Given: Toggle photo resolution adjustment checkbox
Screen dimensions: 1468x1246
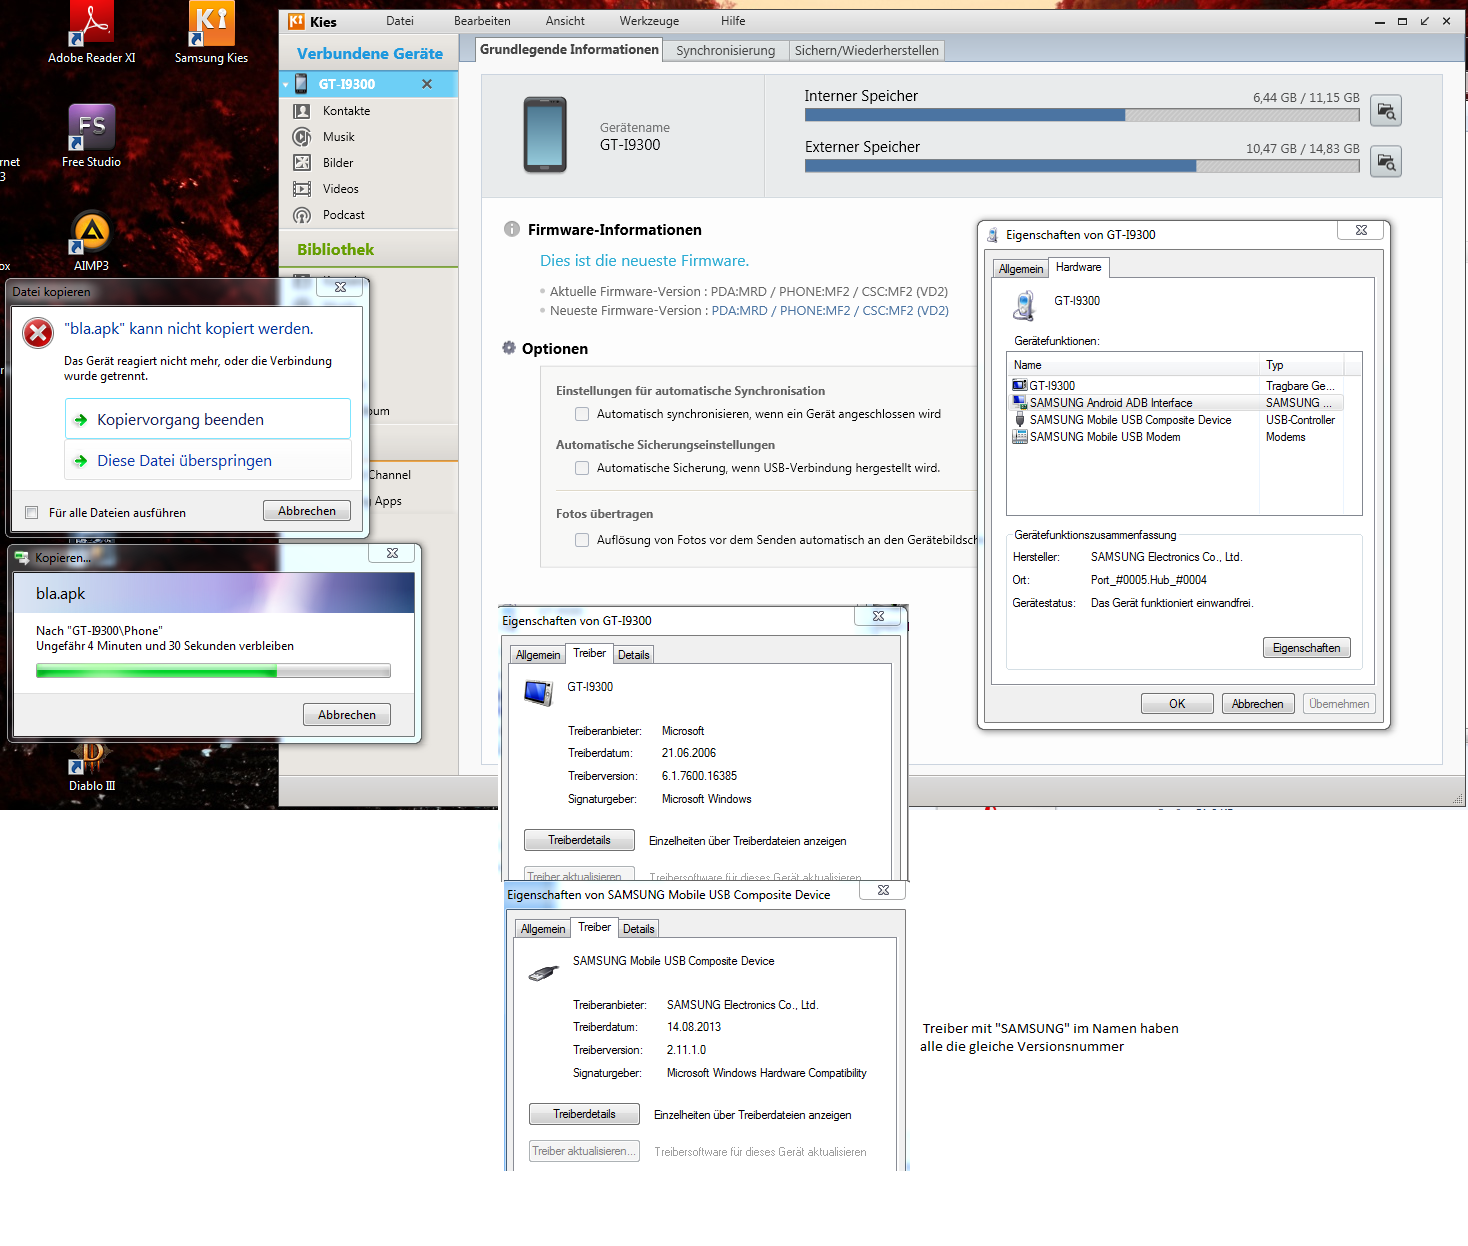Looking at the screenshot, I should pyautogui.click(x=582, y=540).
